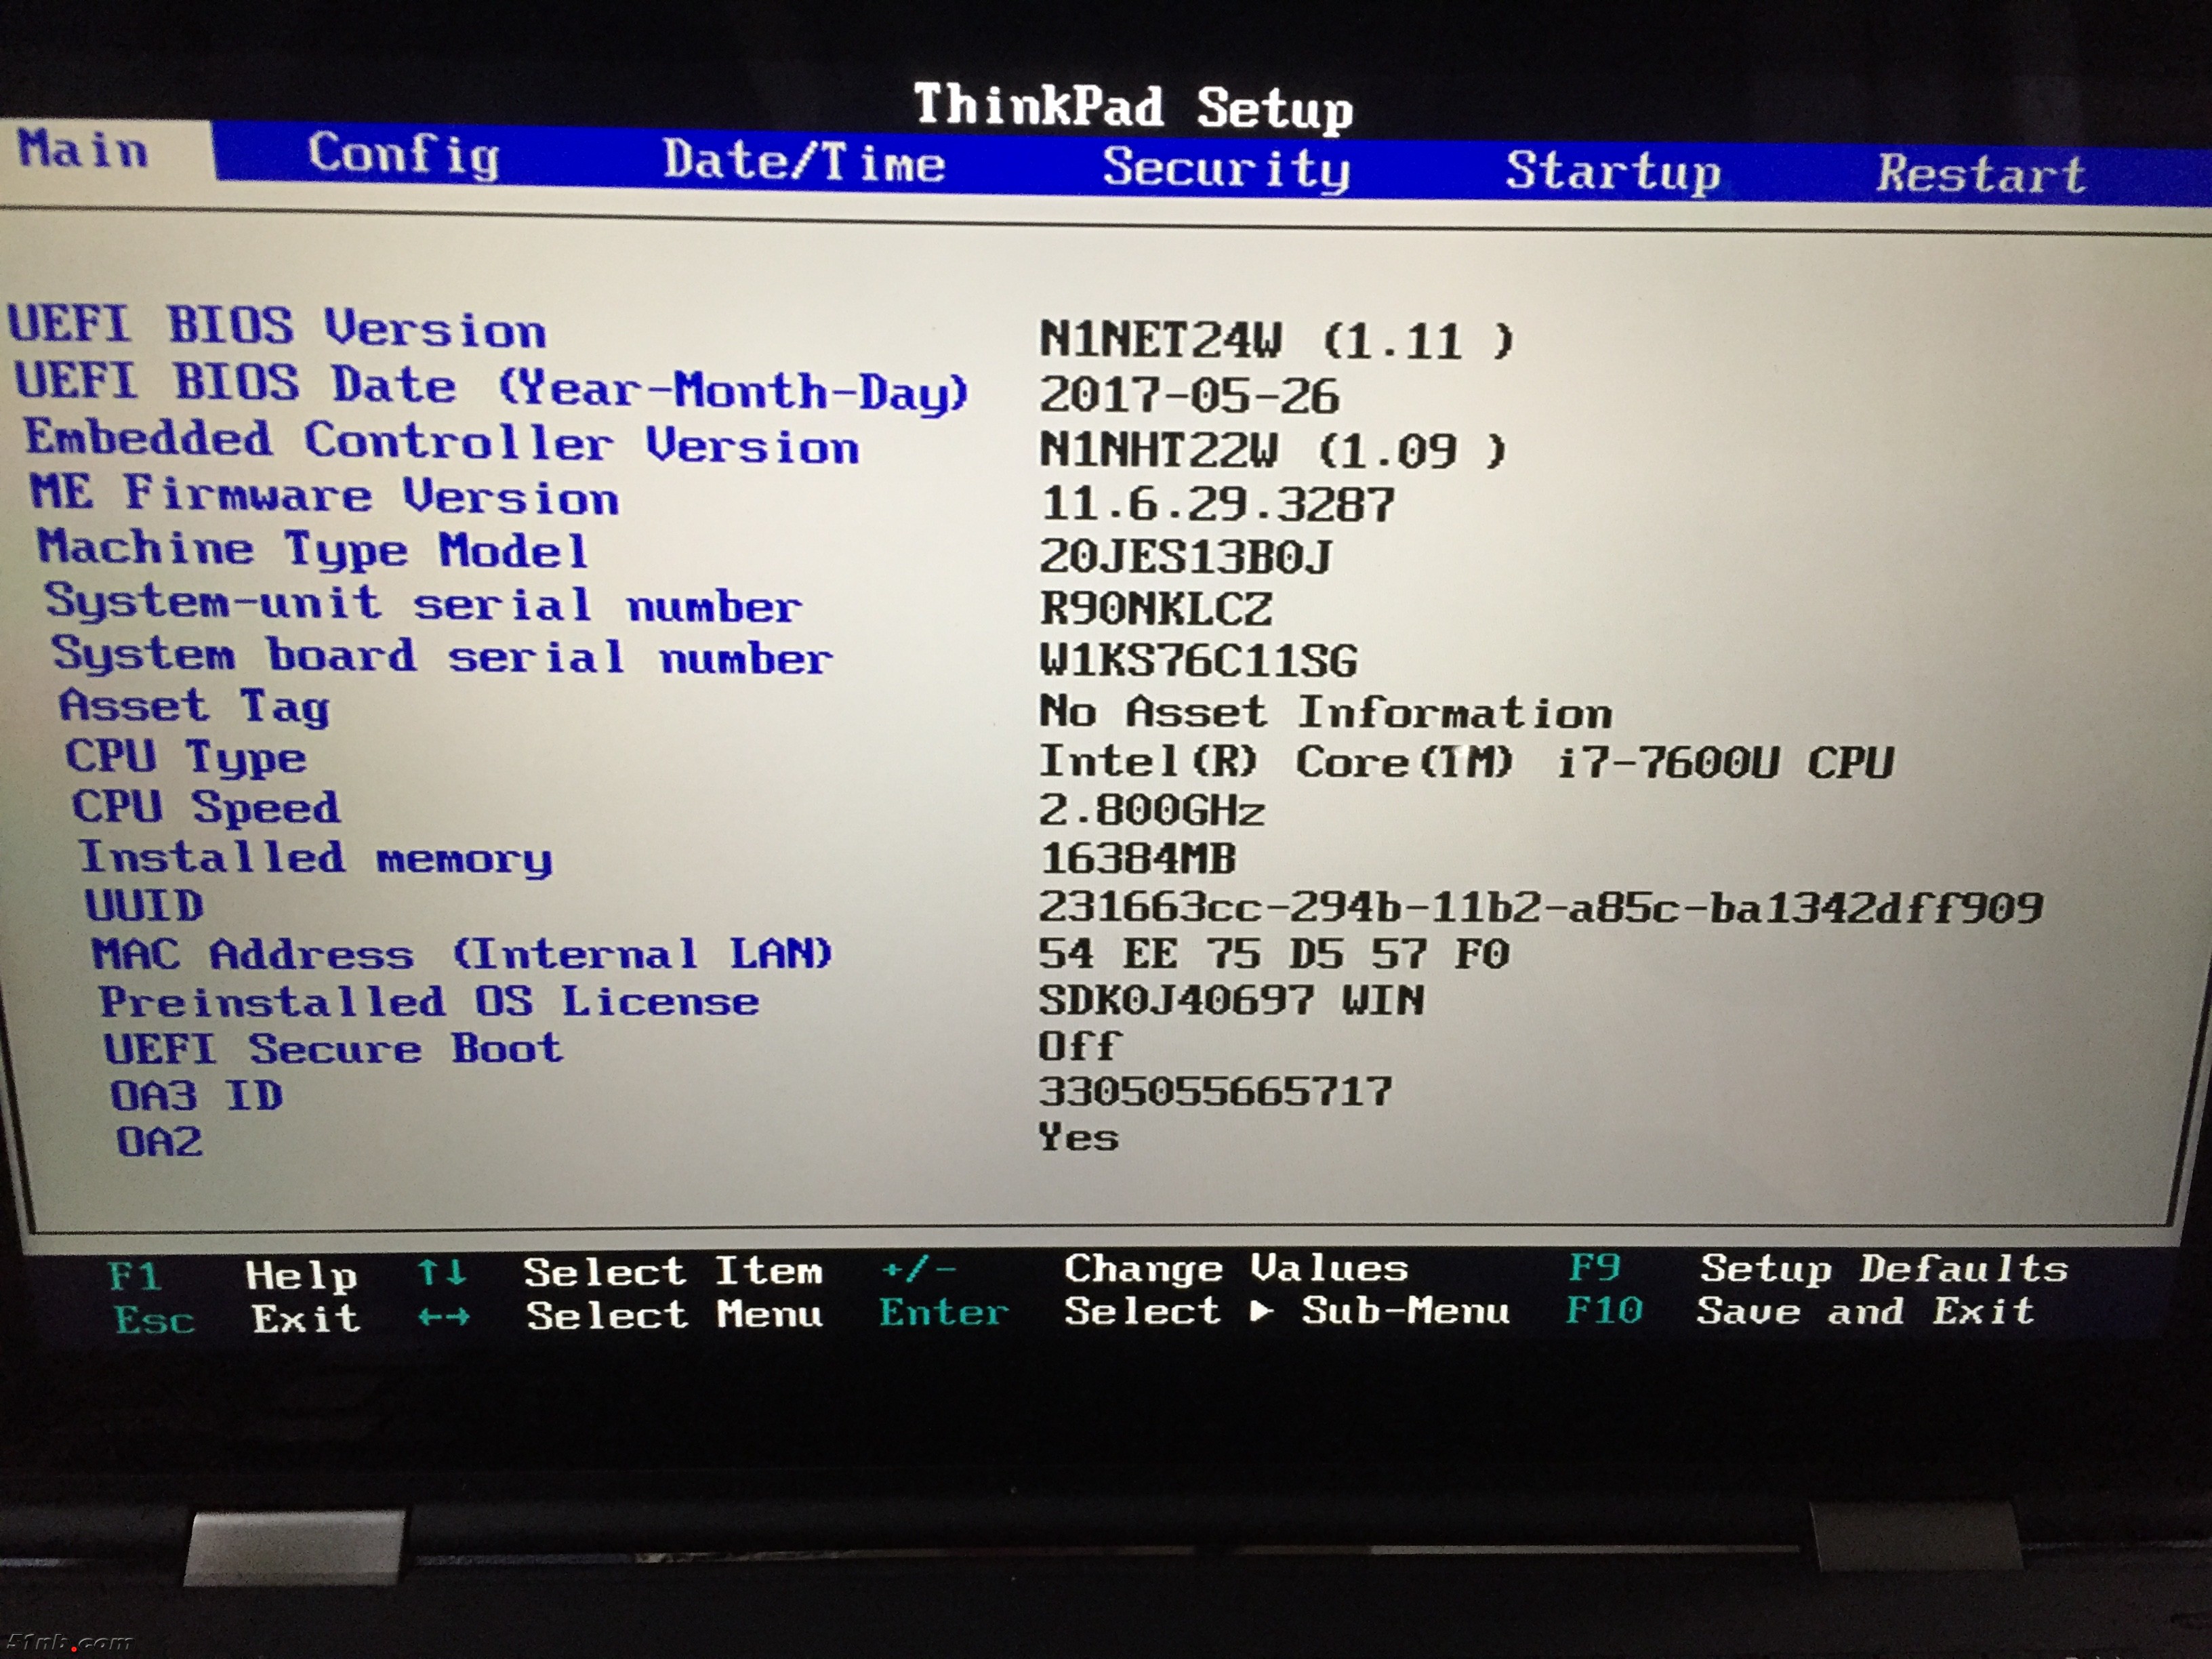This screenshot has width=2212, height=1659.
Task: Open the Date/Time tab
Action: [x=803, y=162]
